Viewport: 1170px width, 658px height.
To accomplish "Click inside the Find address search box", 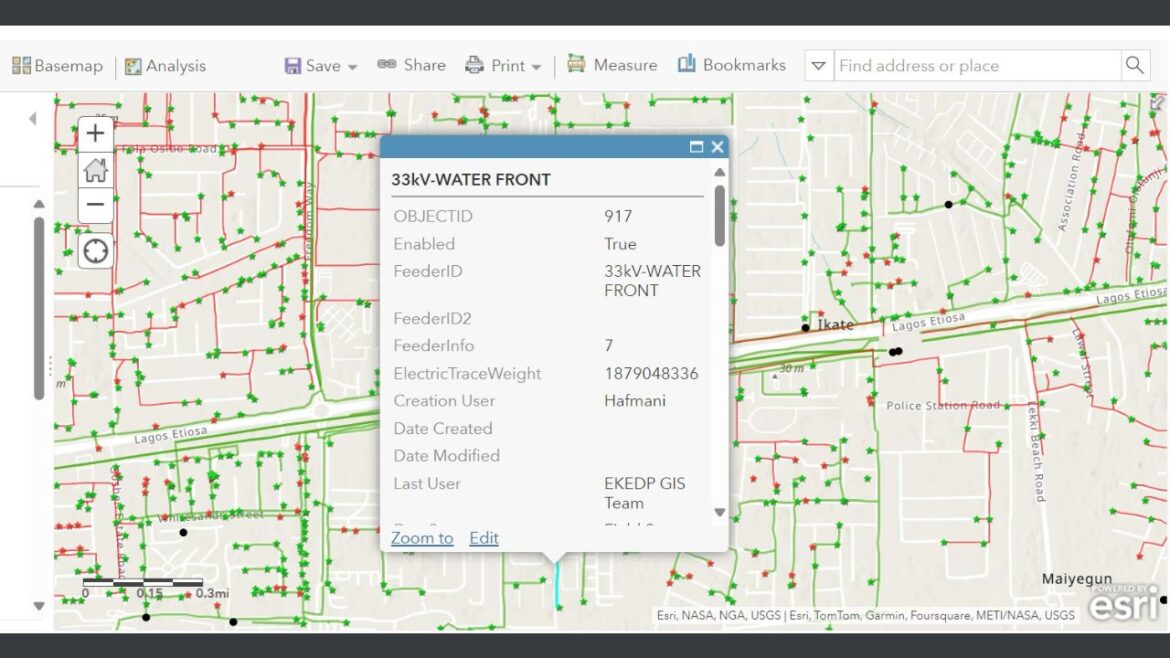I will pyautogui.click(x=960, y=65).
